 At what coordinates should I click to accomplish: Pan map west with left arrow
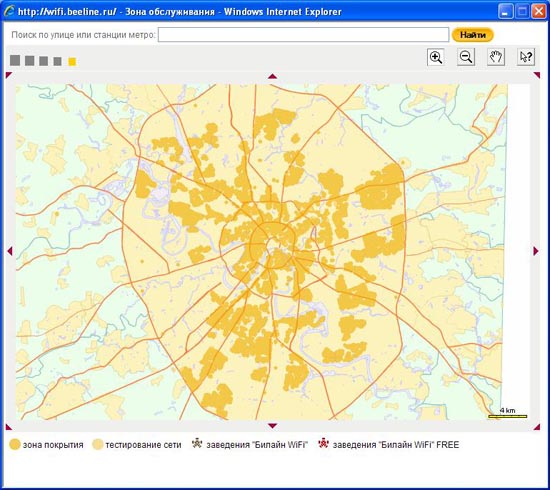(9, 251)
